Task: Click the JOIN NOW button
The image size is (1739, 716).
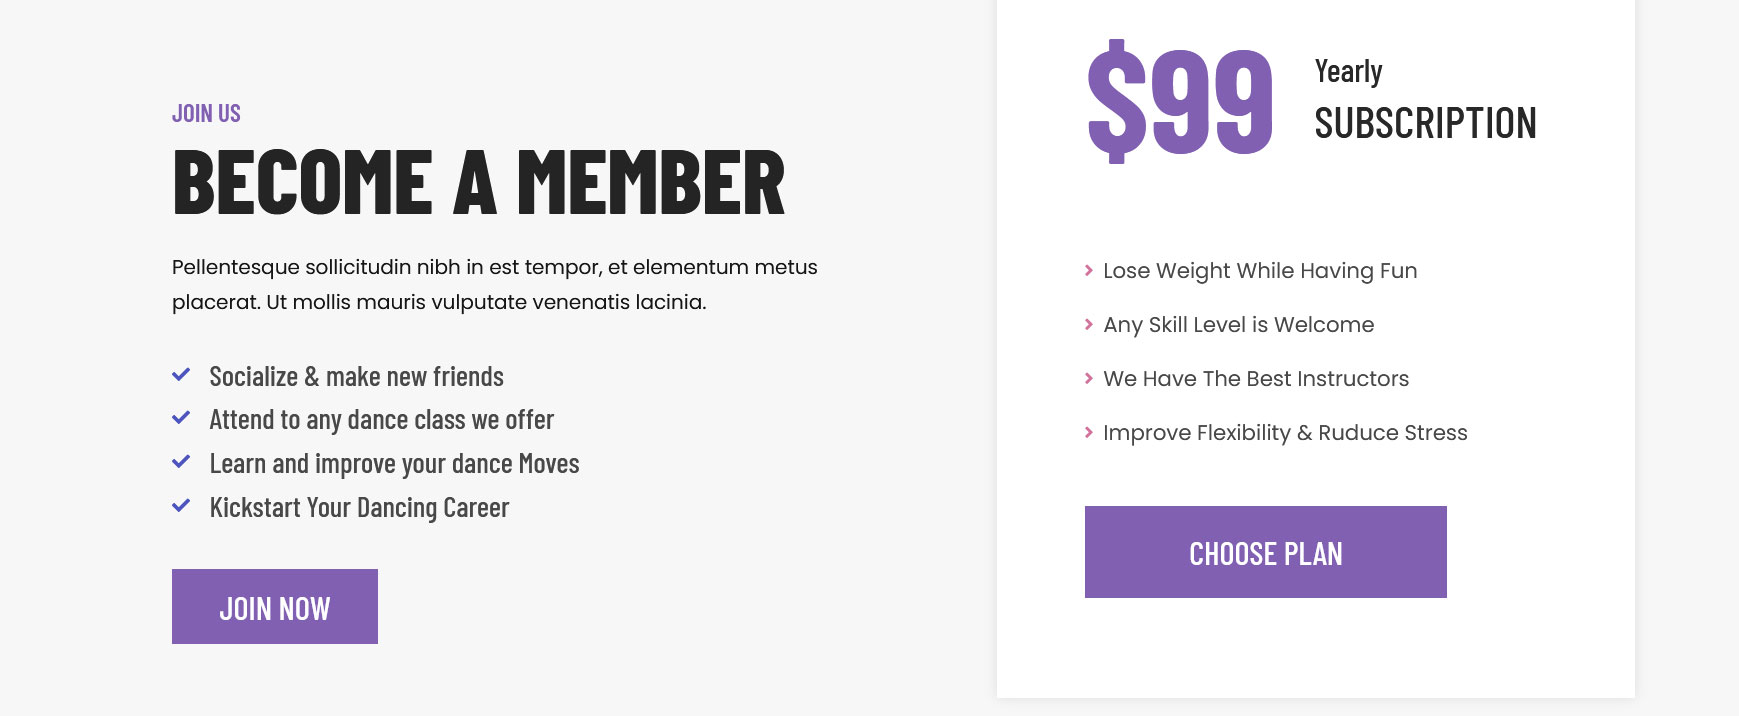Action: (x=275, y=606)
